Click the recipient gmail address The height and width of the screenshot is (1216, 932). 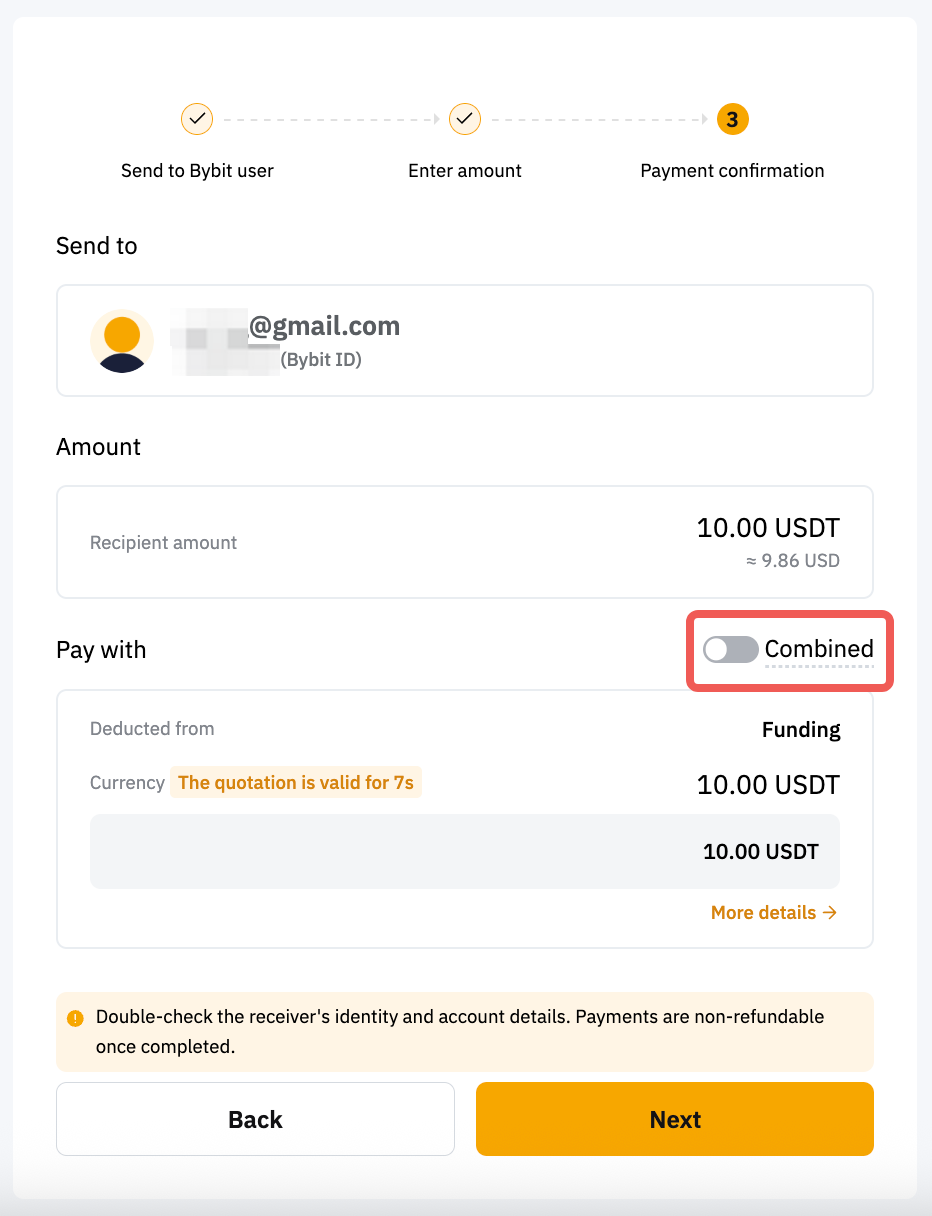[x=324, y=326]
